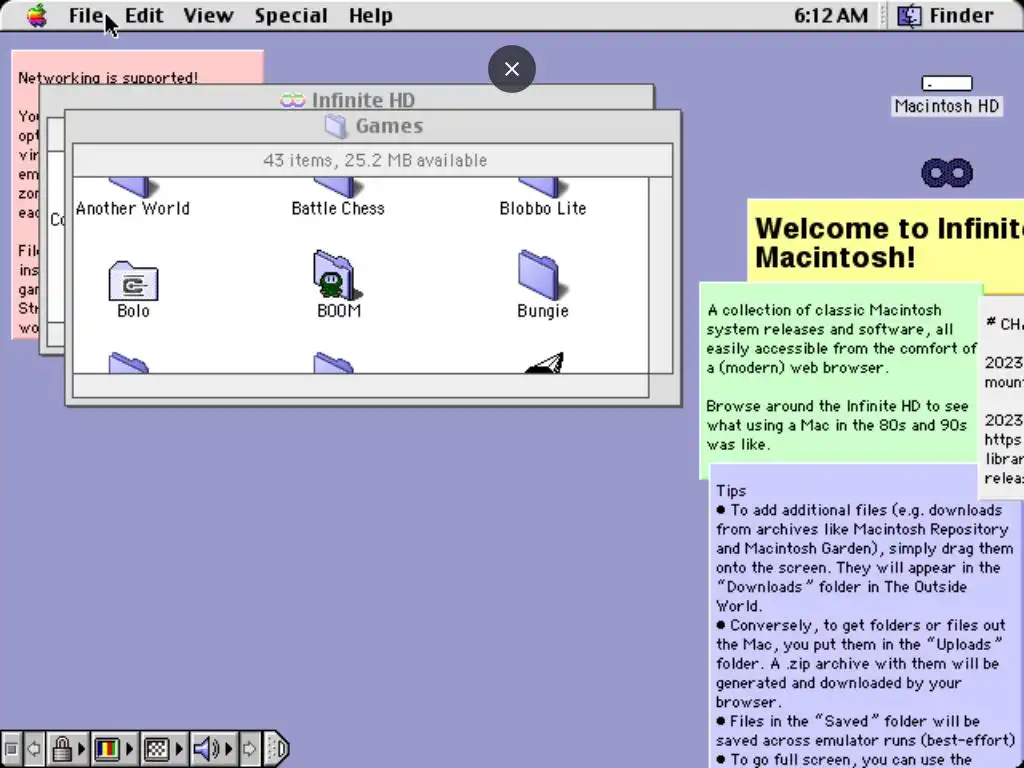
Task: Click the 6:12 AM menu bar clock
Action: pos(831,15)
